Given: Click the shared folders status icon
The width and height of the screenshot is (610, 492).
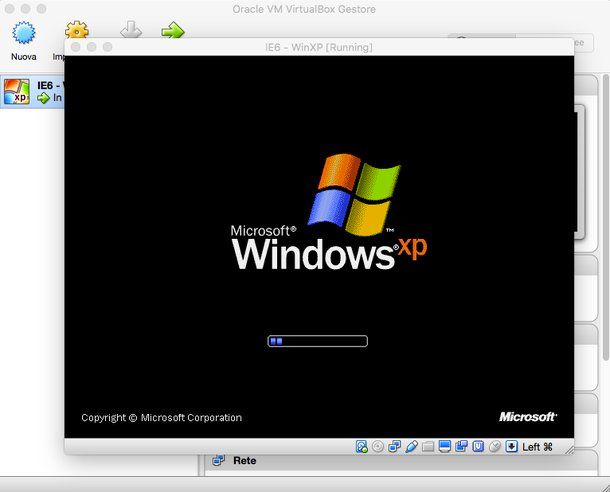Looking at the screenshot, I should [428, 446].
